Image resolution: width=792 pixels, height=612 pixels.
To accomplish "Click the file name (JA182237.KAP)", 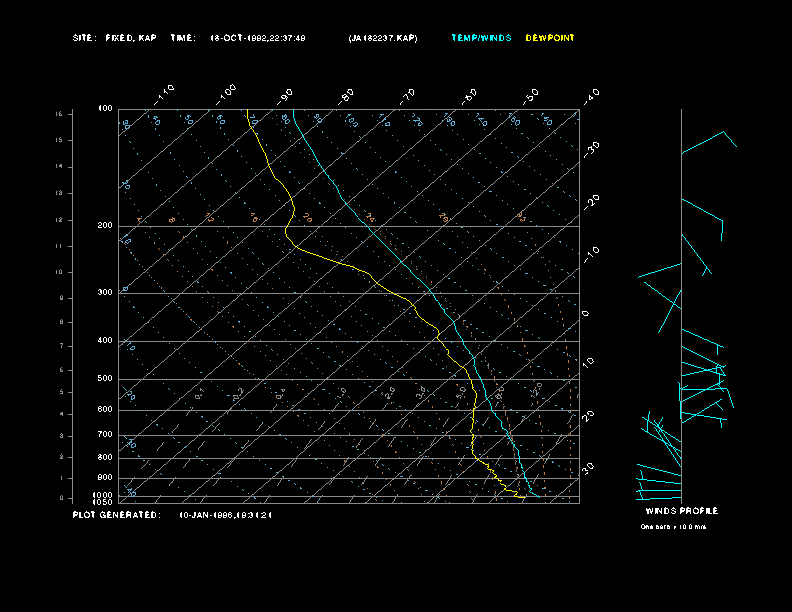I will pos(383,38).
